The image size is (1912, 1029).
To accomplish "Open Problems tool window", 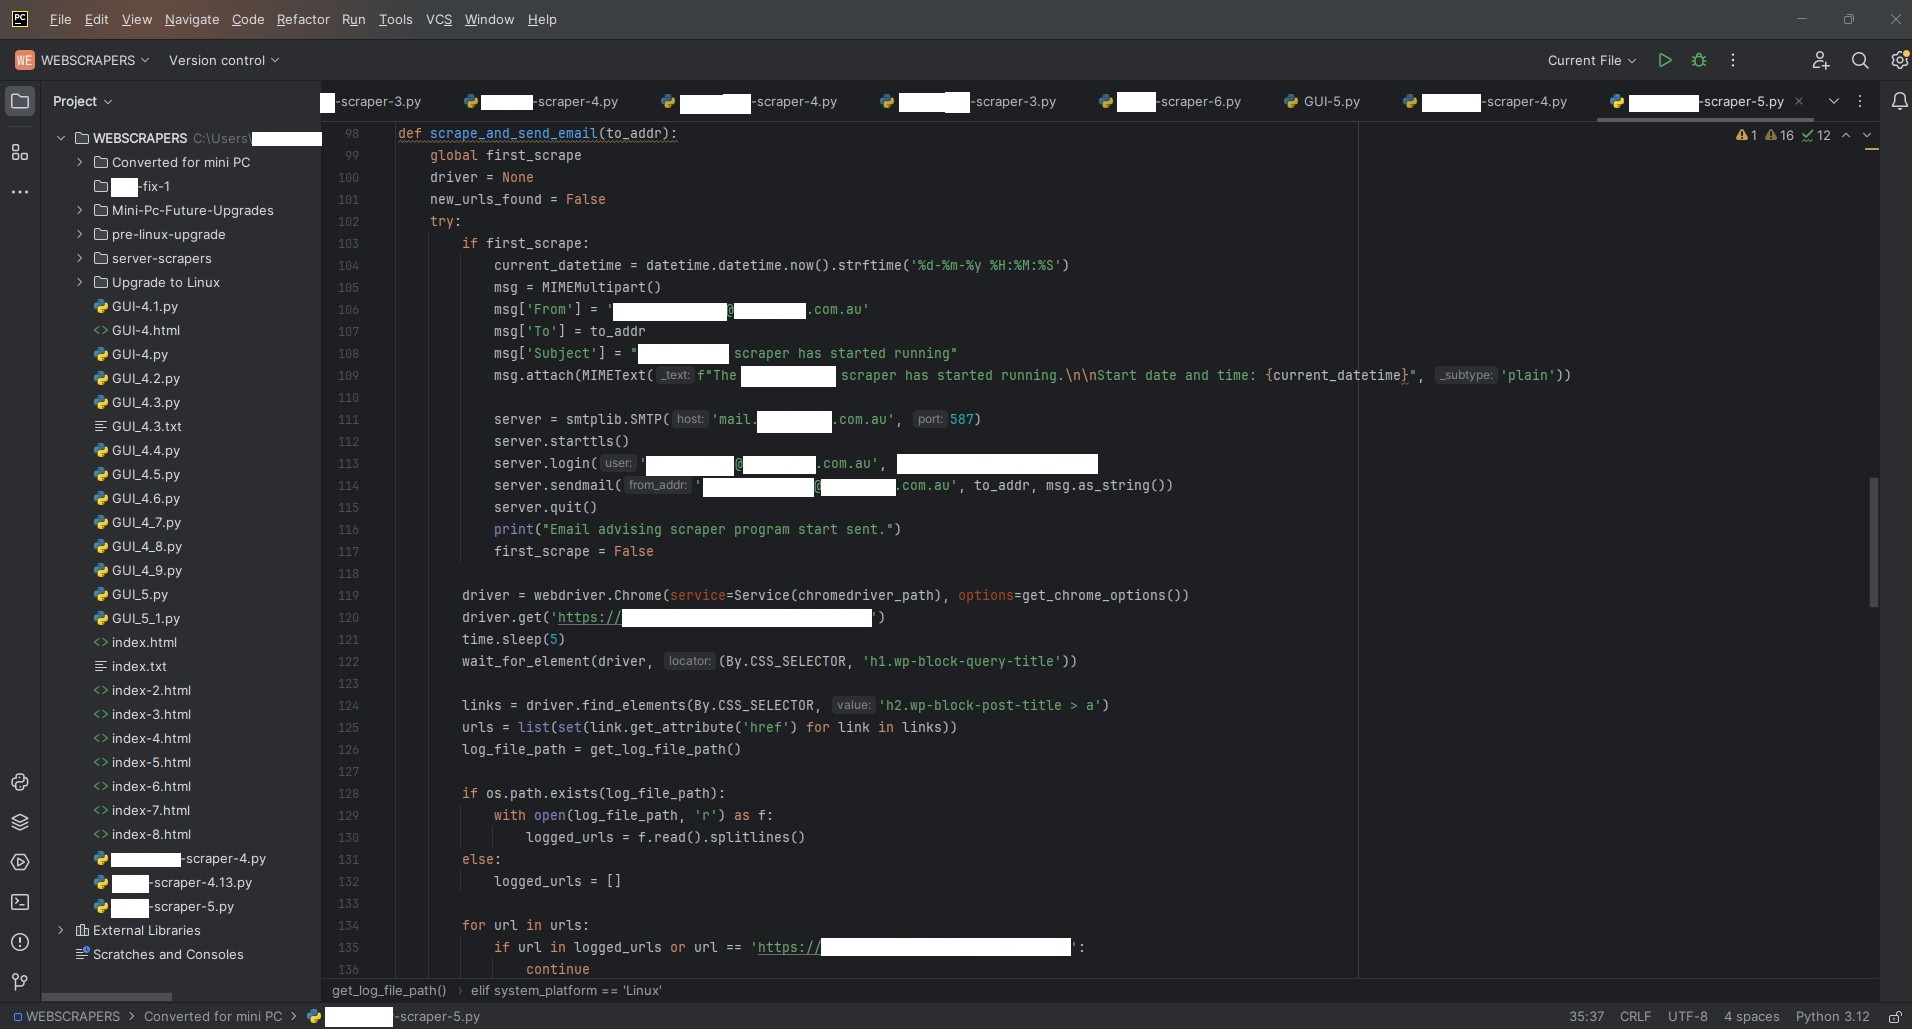I will pyautogui.click(x=20, y=942).
